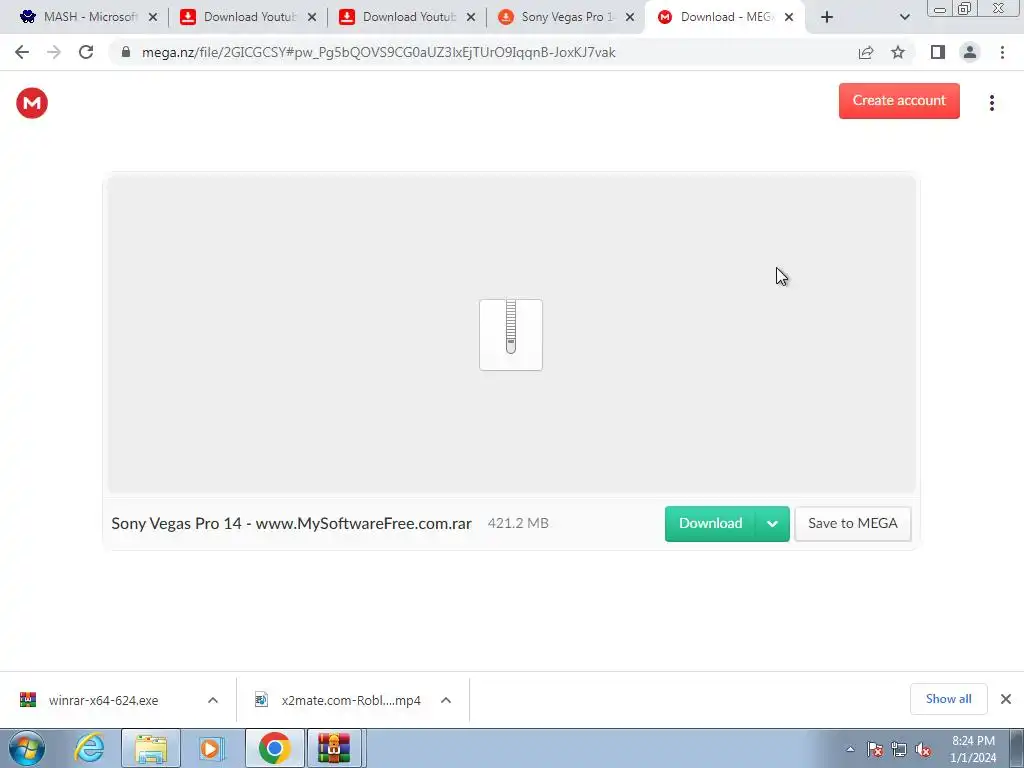Viewport: 1024px width, 768px height.
Task: Close the MASH - Microsoft tab
Action: tap(153, 18)
